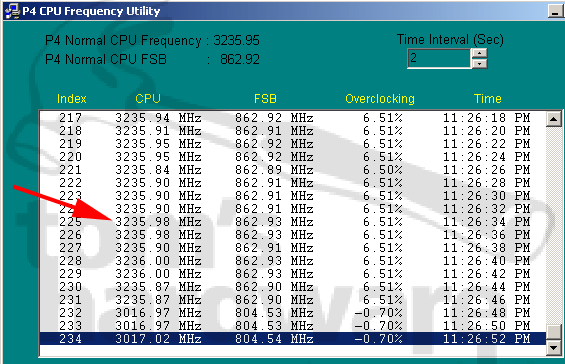Select row with time 11:26:34 PM

point(293,222)
